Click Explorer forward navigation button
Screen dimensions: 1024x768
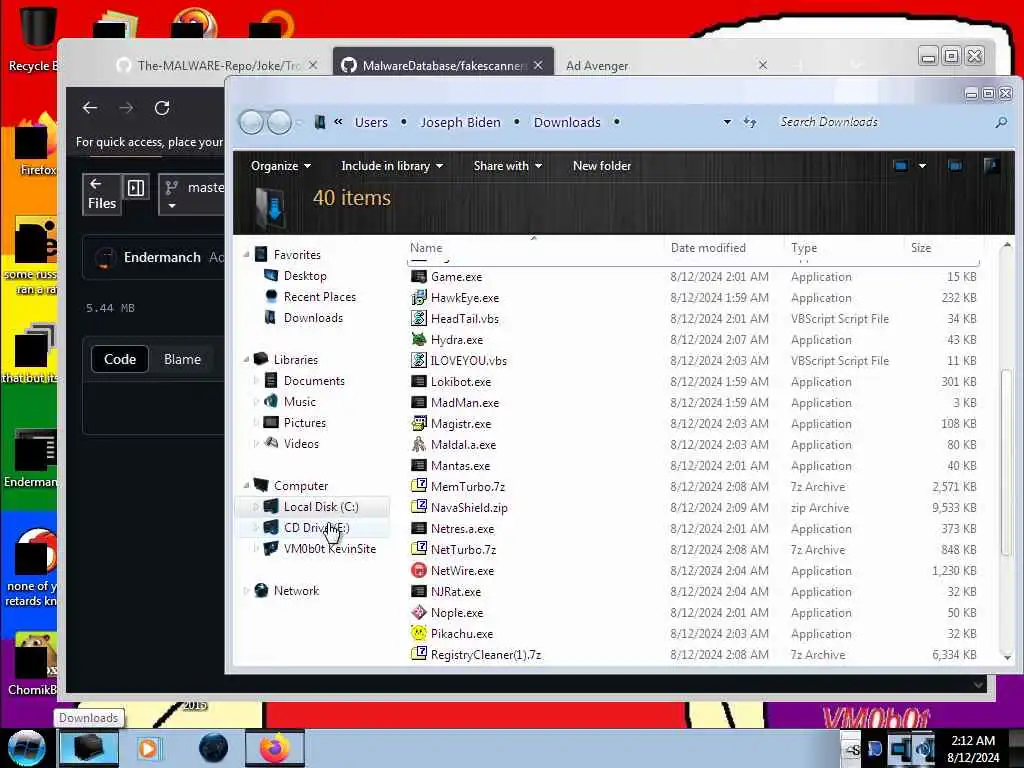(x=280, y=122)
